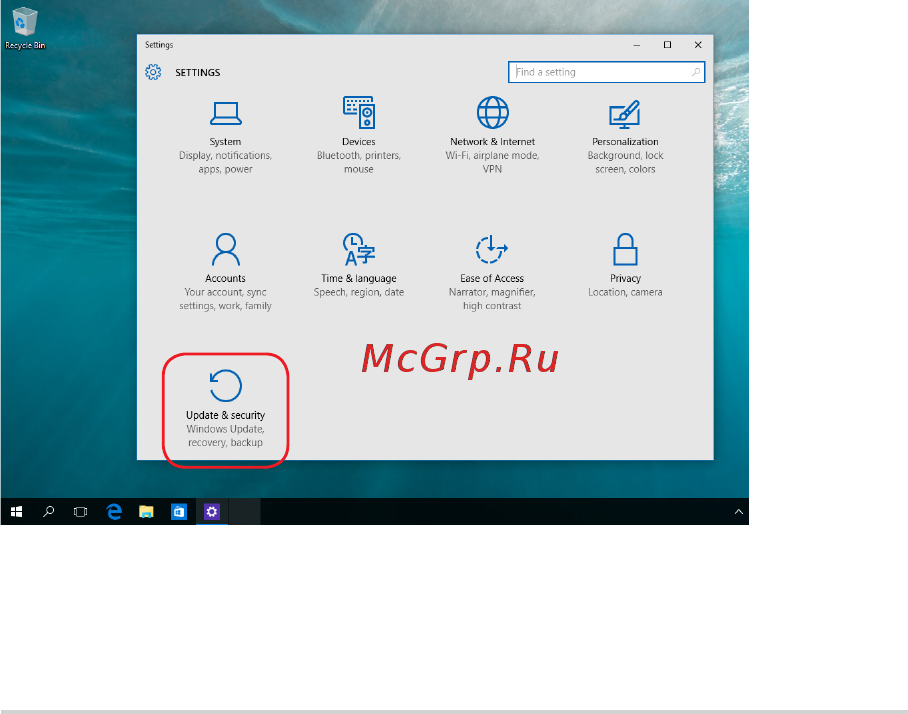Open the Privacy padlock icon

(x=625, y=249)
